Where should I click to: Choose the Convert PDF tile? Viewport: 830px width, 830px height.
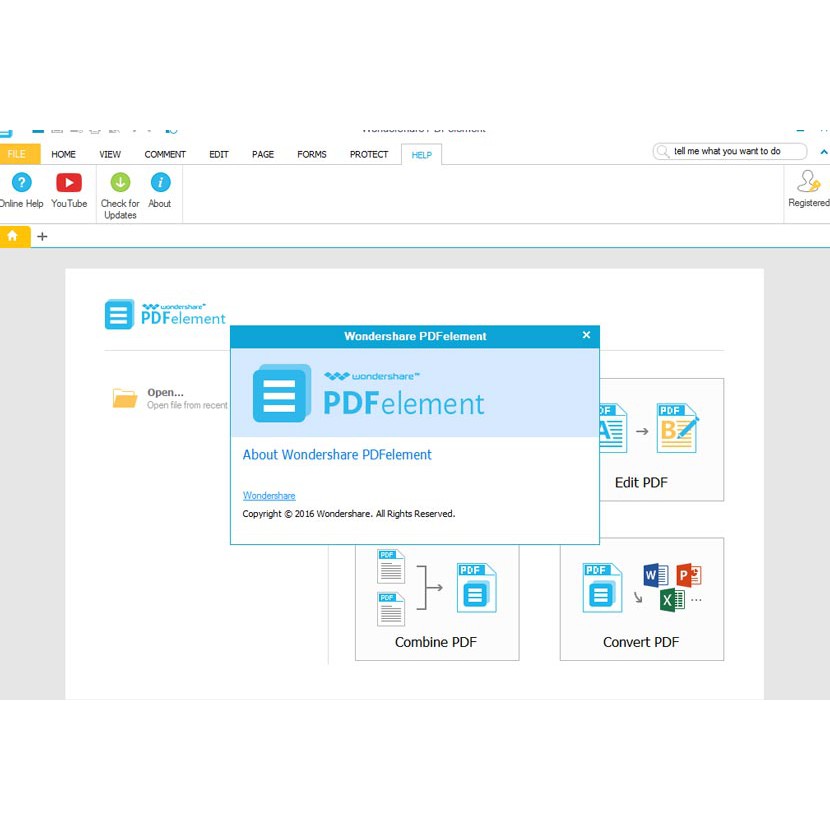coord(641,600)
